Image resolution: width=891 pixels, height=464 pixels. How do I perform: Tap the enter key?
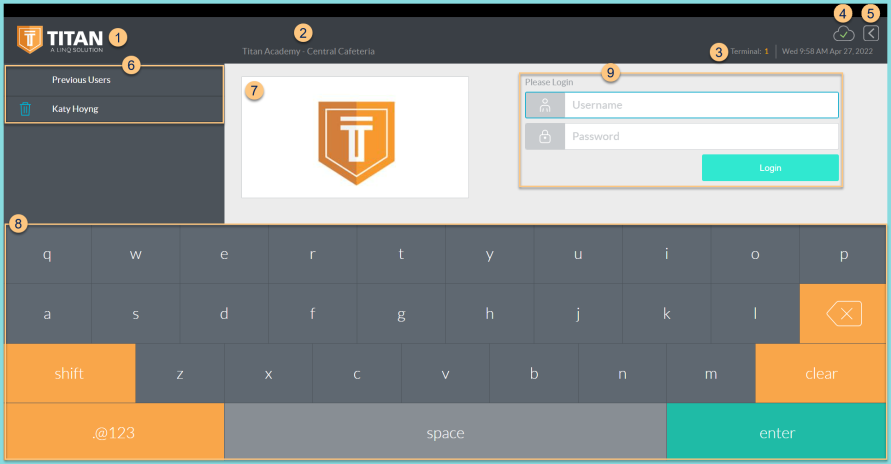pyautogui.click(x=777, y=433)
